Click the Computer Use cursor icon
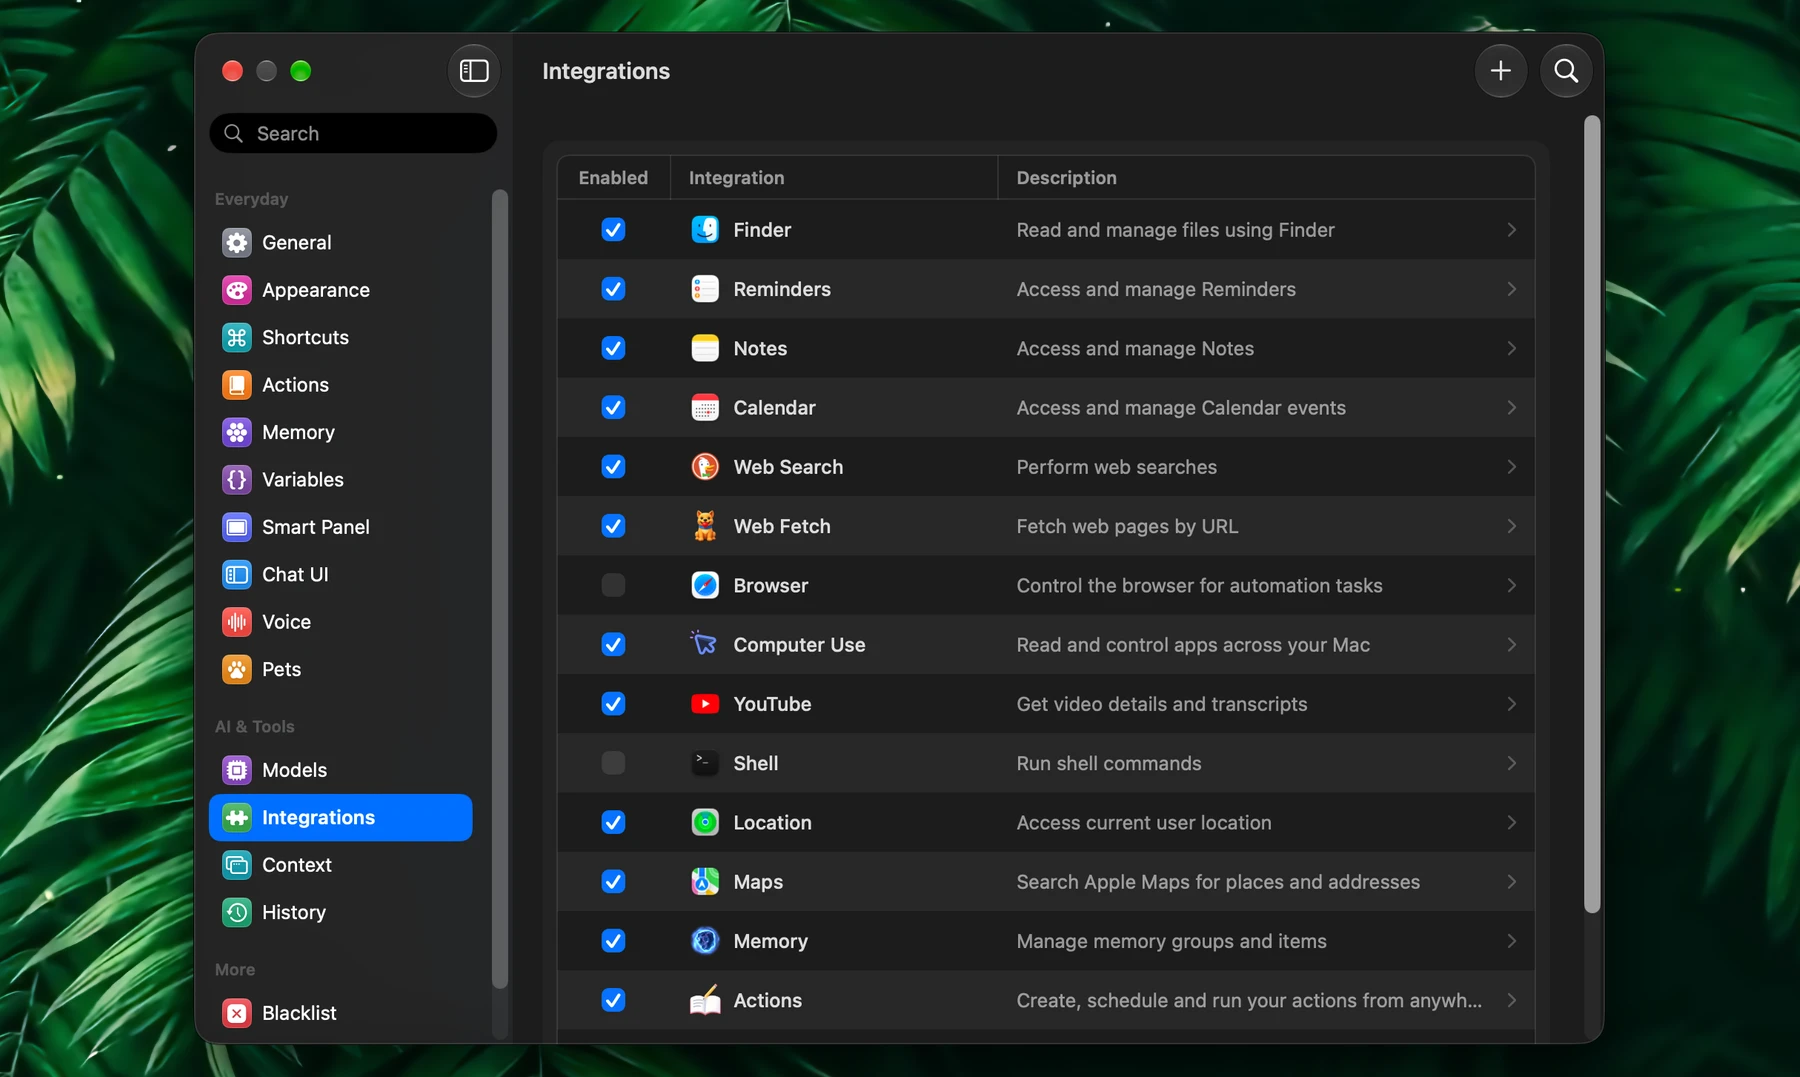This screenshot has height=1077, width=1800. click(x=705, y=645)
